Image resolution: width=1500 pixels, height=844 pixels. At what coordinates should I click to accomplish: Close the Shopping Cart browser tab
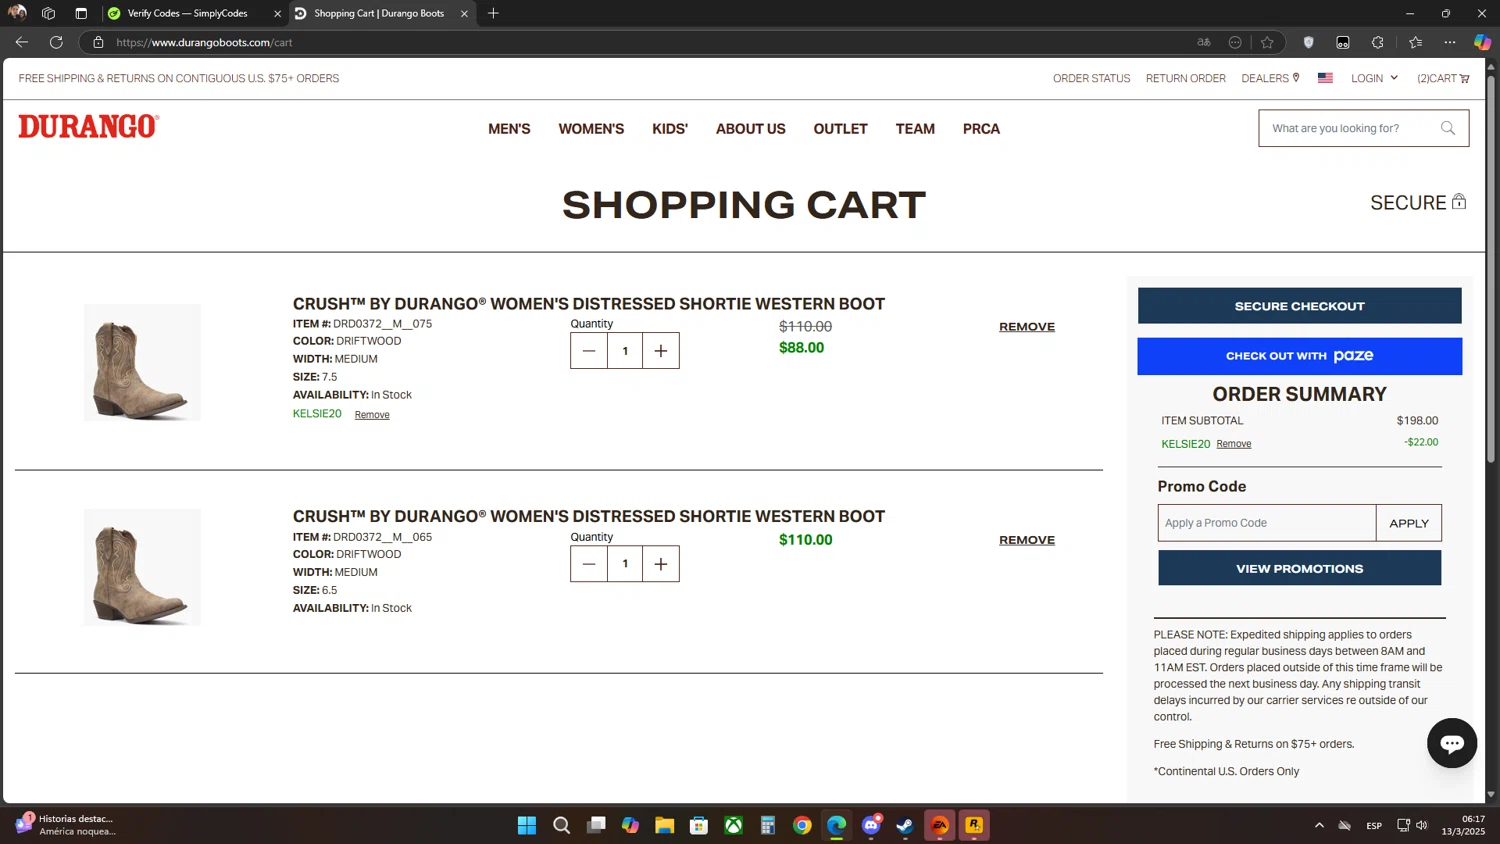[x=464, y=13]
